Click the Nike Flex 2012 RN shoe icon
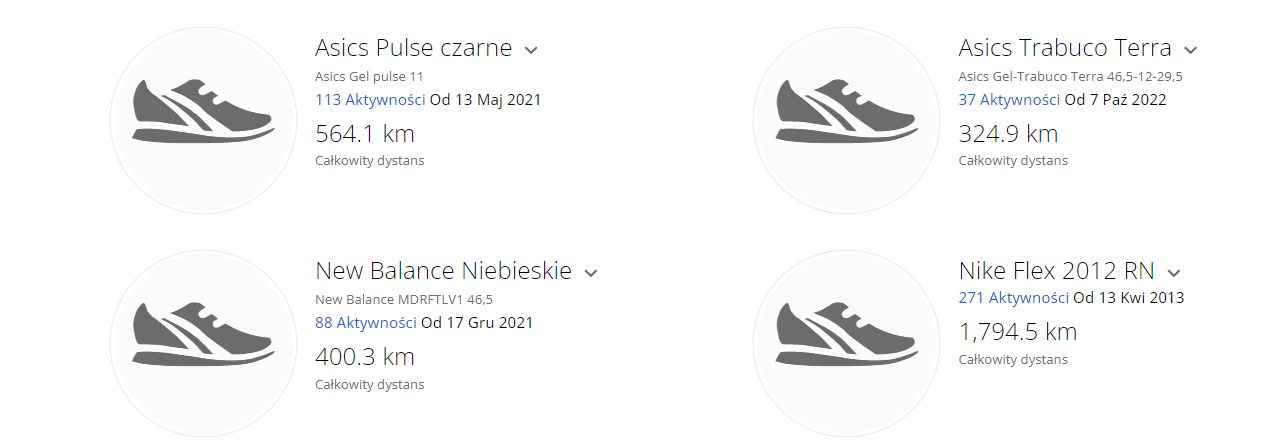 [x=846, y=343]
